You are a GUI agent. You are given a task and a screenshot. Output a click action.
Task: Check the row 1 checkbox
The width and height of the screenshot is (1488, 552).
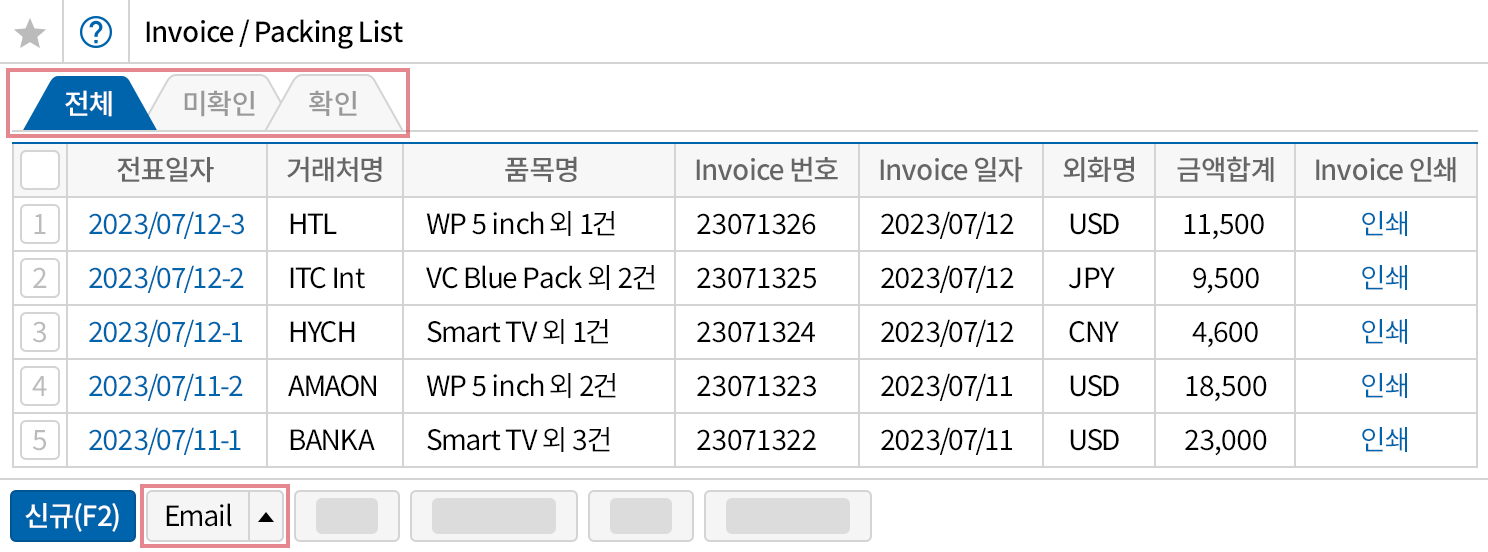tap(40, 224)
